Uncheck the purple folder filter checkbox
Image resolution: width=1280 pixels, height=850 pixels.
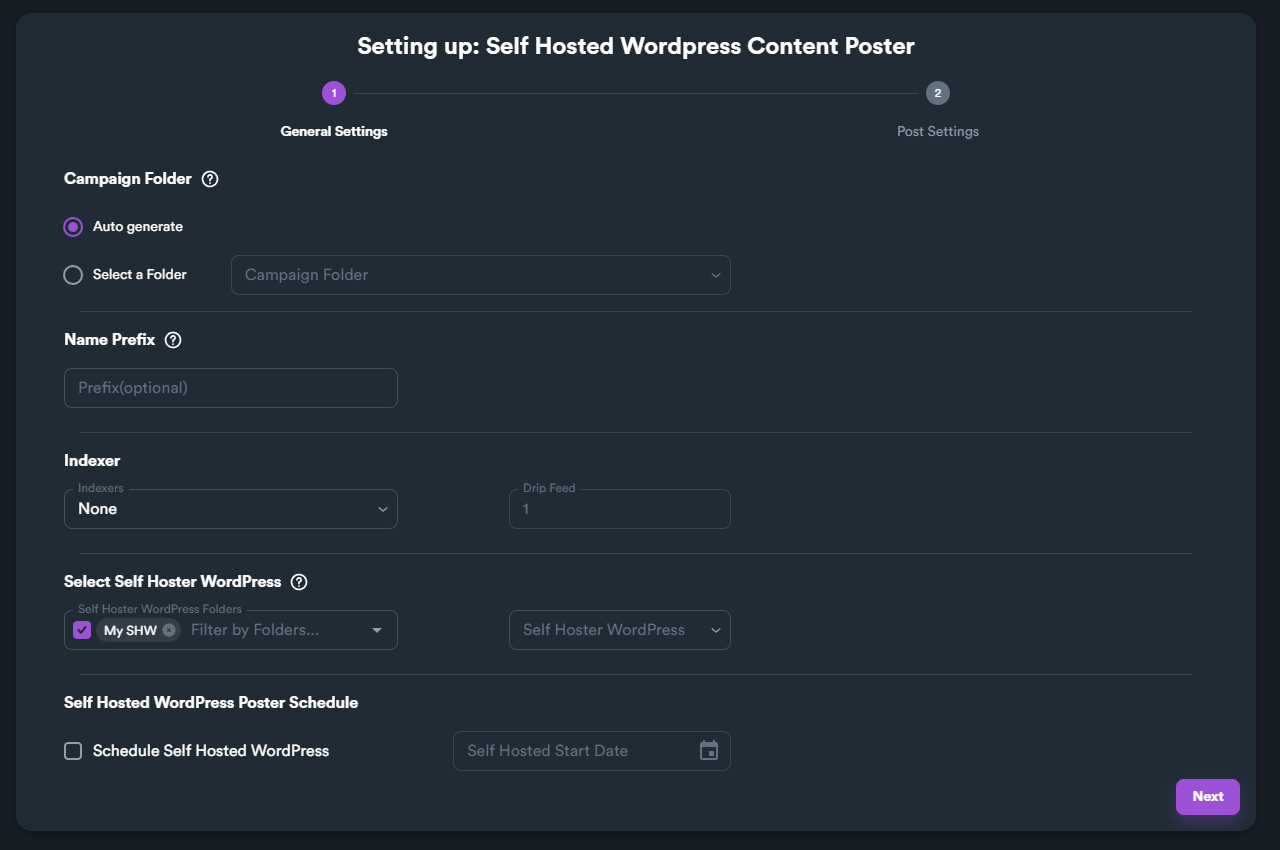[82, 630]
